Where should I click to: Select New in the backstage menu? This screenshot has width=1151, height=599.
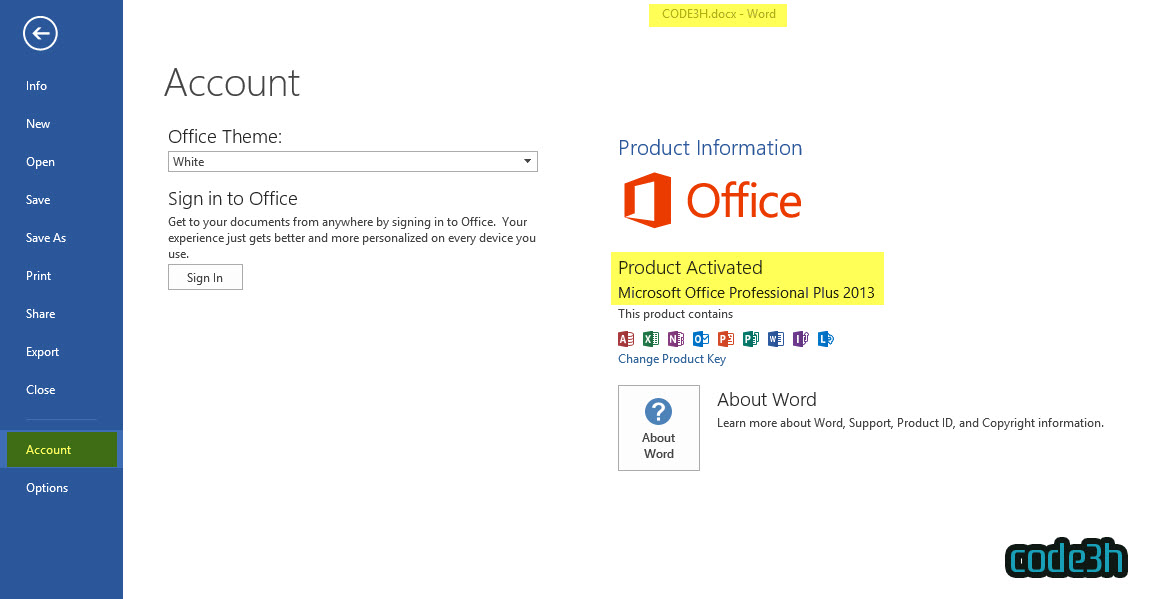coord(38,124)
